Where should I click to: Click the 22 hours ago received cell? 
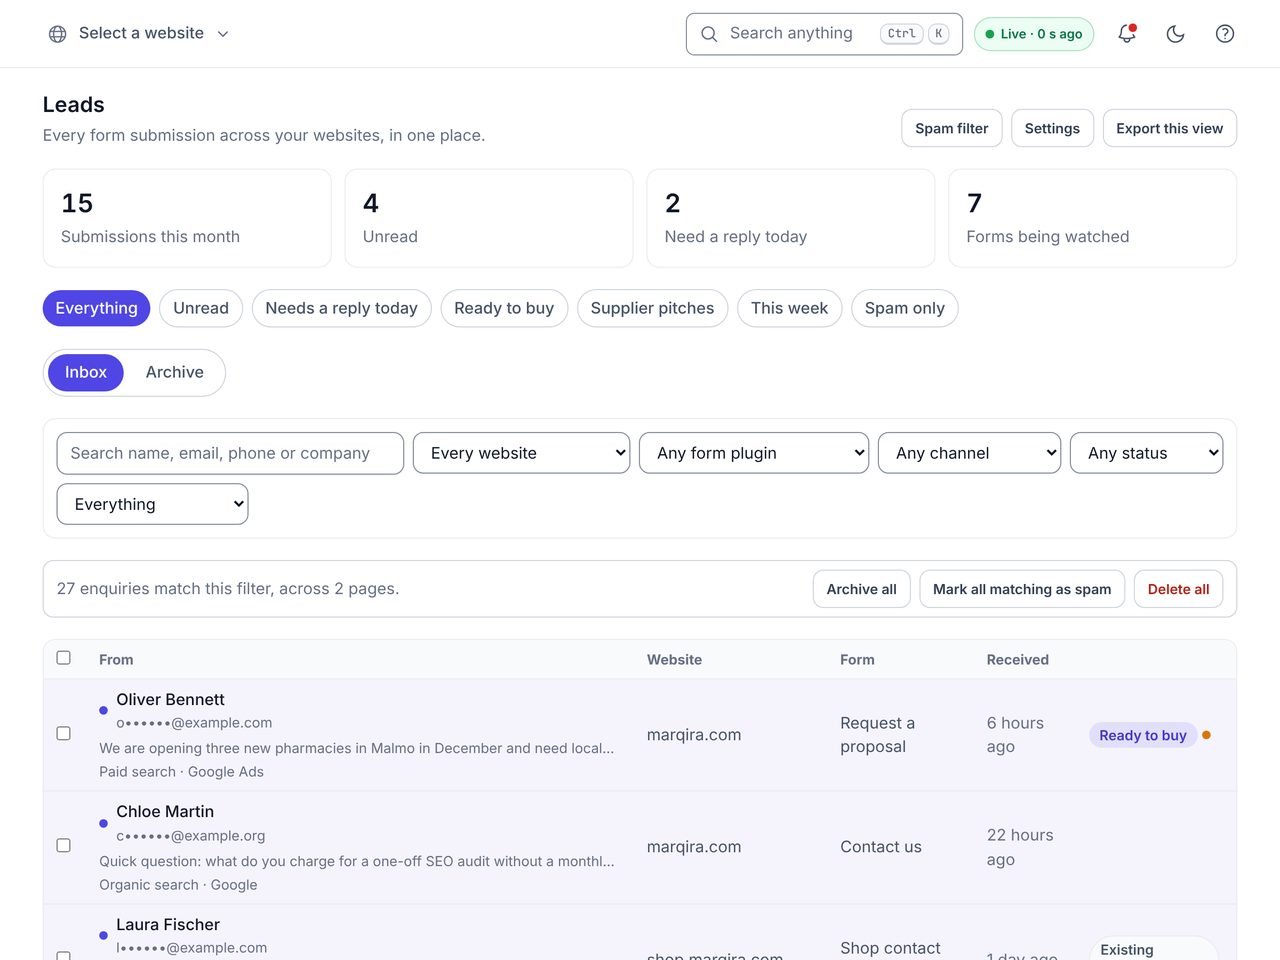1020,847
